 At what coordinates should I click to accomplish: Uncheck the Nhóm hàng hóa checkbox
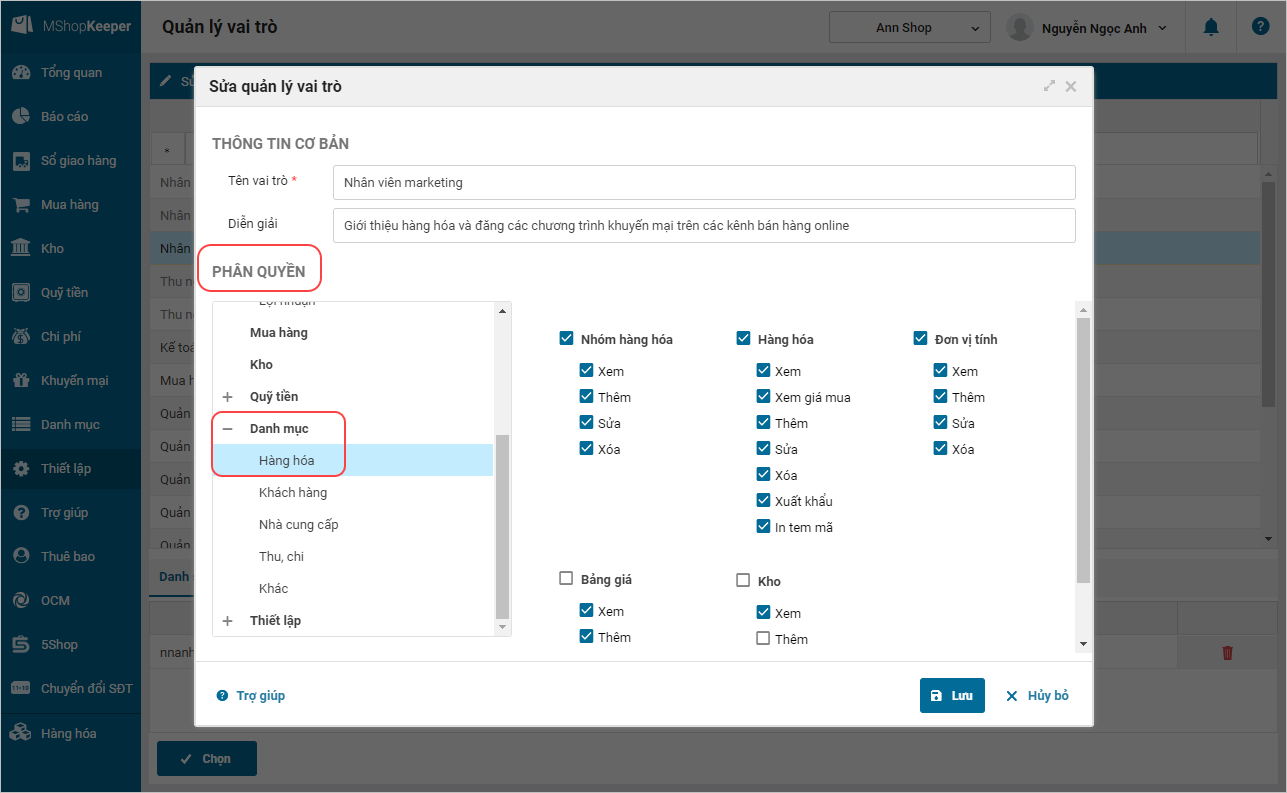click(567, 339)
